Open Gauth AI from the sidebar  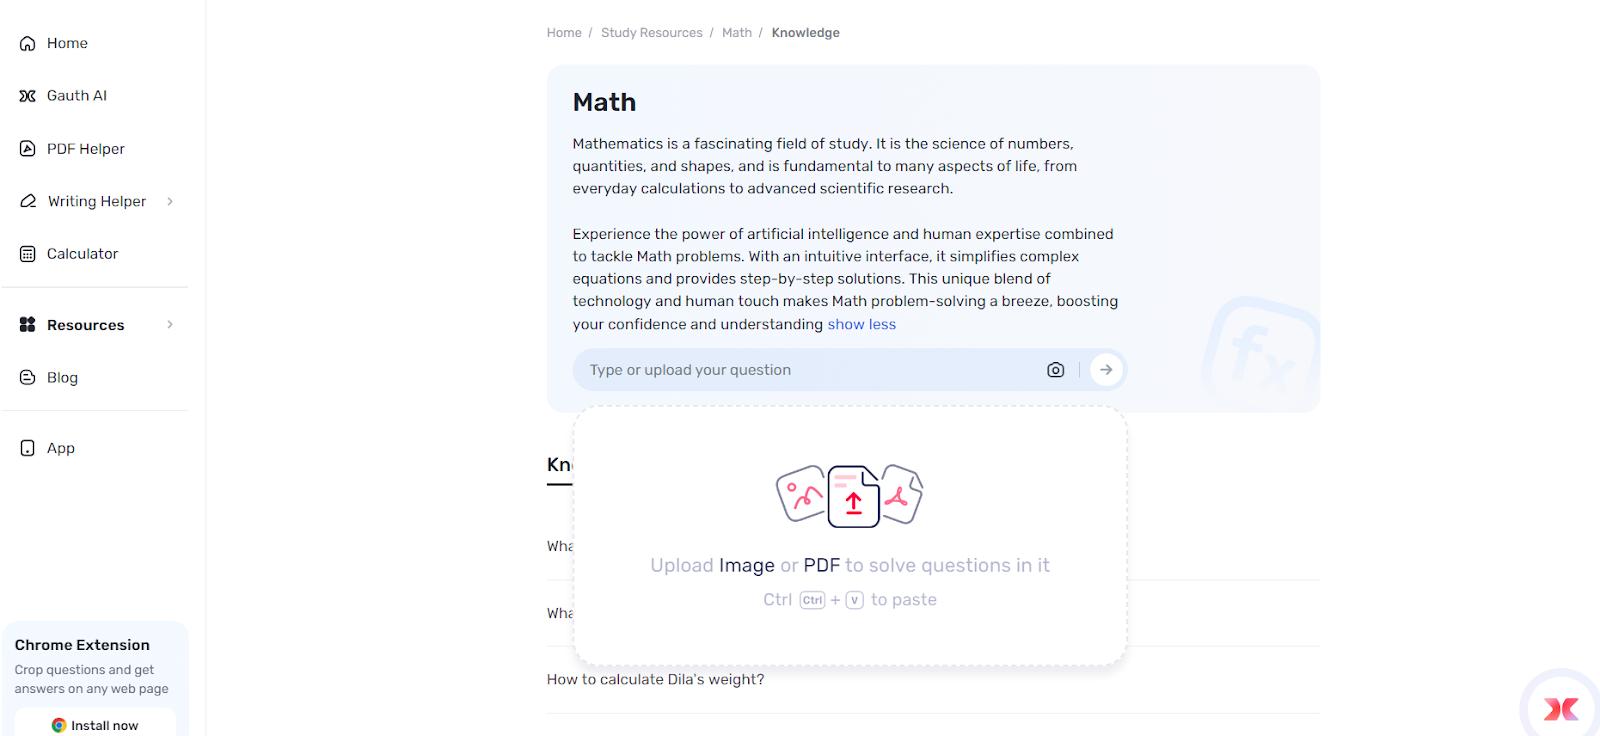[26, 95]
